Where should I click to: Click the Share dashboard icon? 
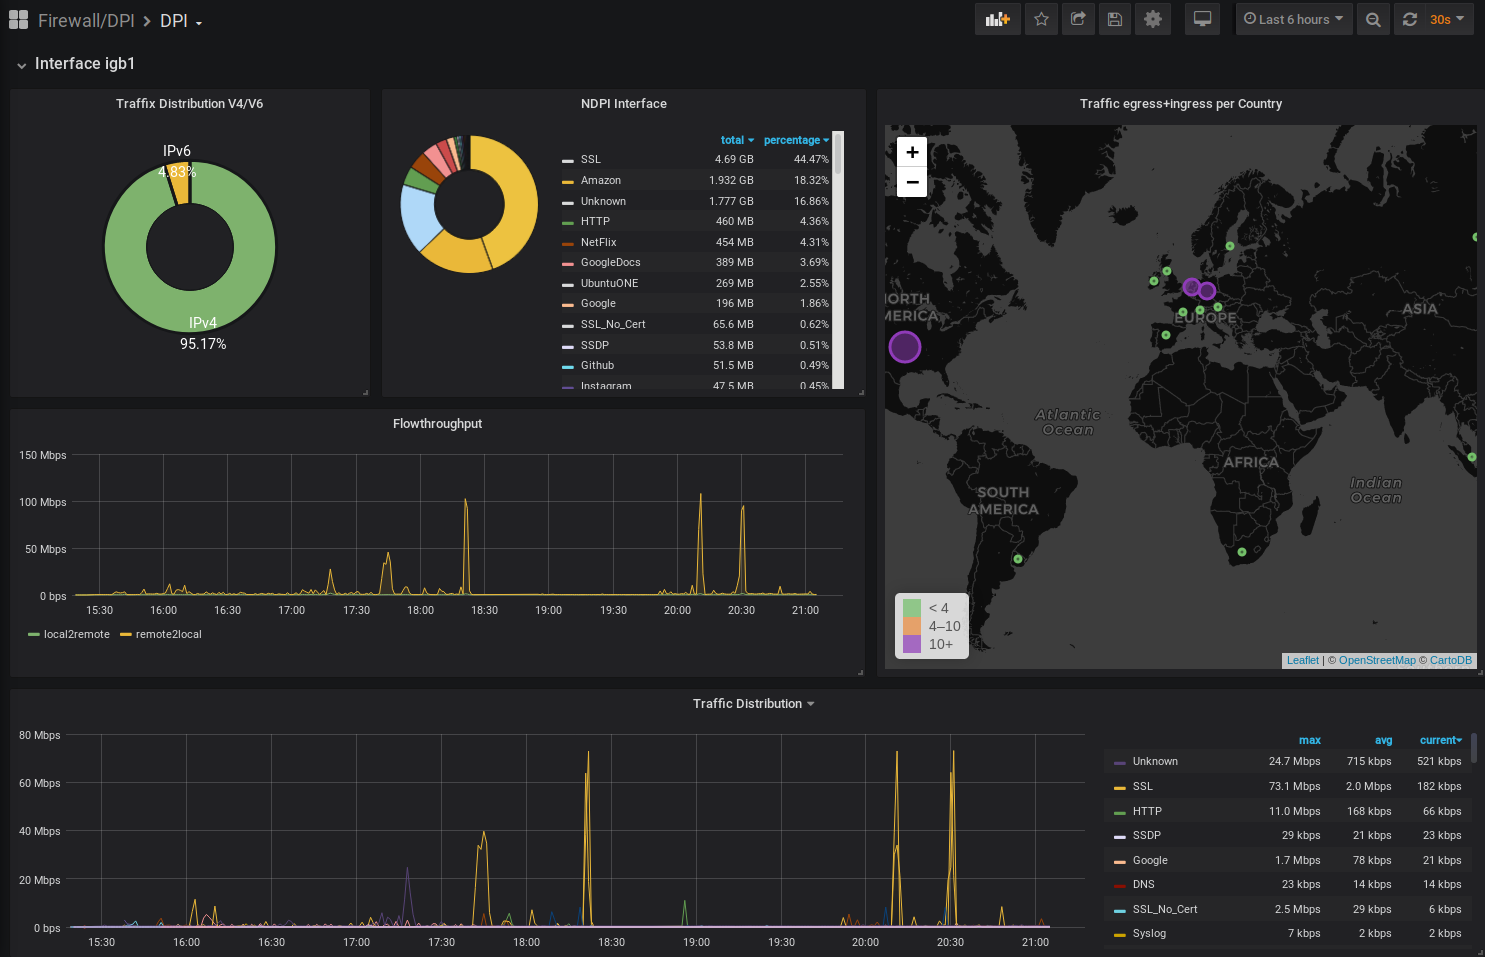pos(1078,19)
